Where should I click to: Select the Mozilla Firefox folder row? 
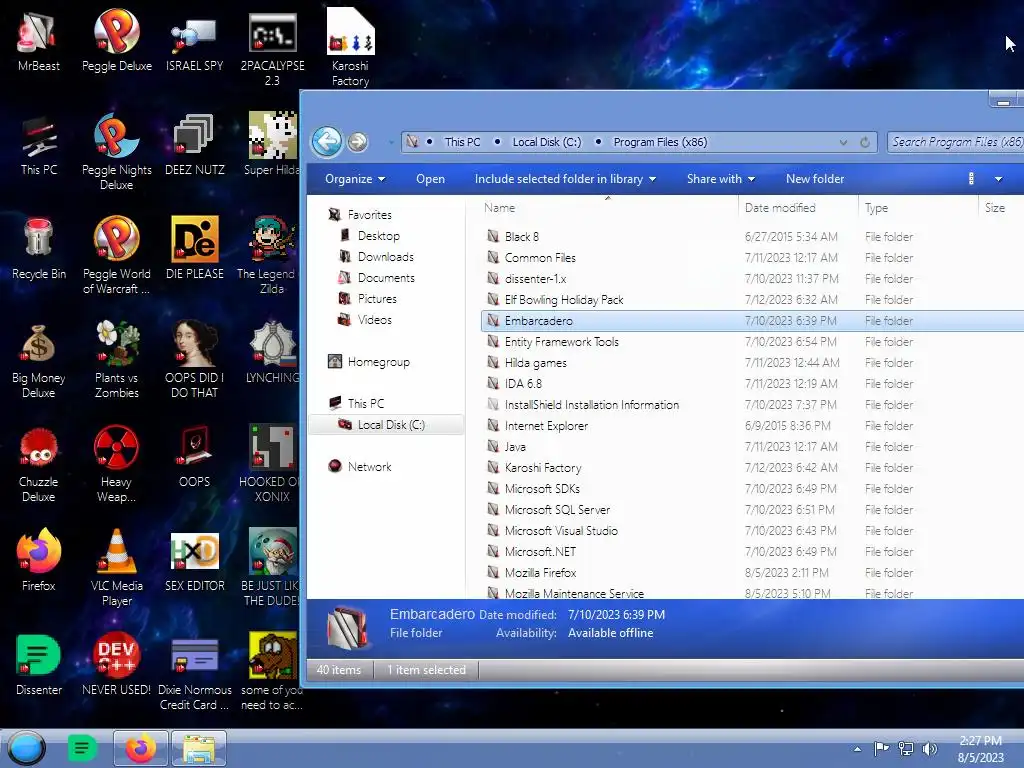[751, 572]
